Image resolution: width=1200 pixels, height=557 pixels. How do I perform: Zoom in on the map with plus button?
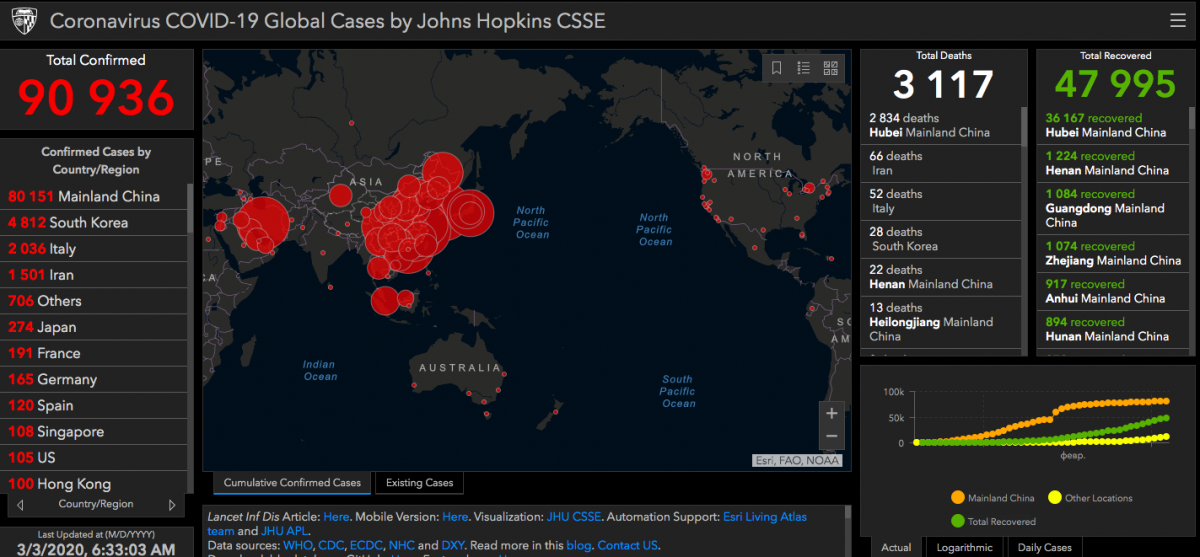[831, 412]
